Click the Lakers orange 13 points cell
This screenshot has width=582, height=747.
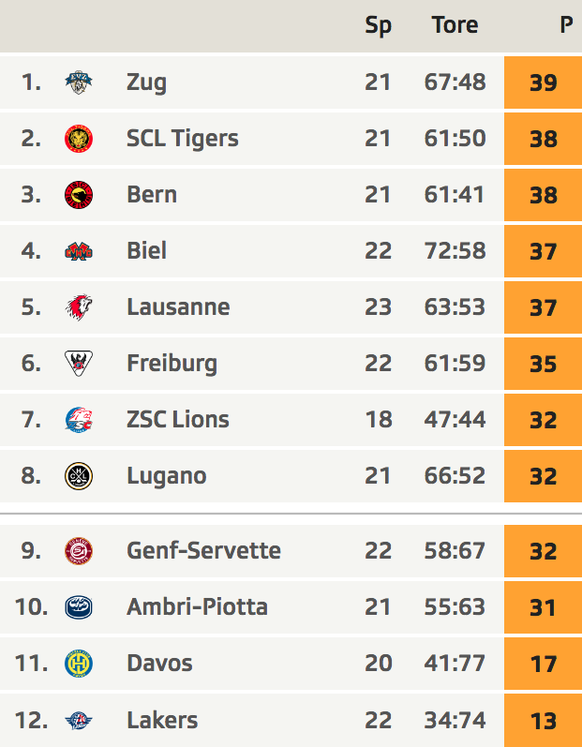click(543, 720)
